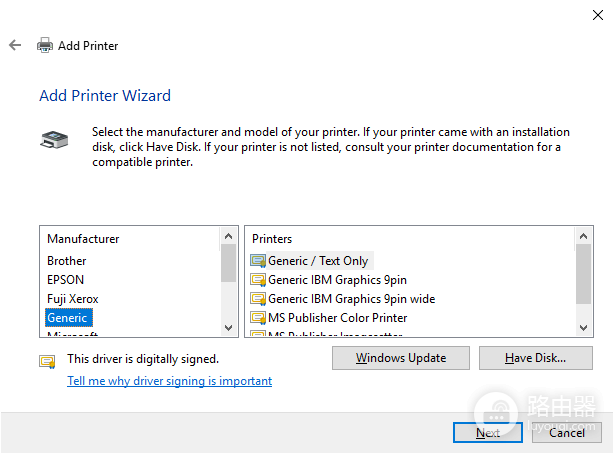Click the MS Publisher Color Printer driver icon
Viewport: 614px width, 454px height.
pos(258,318)
